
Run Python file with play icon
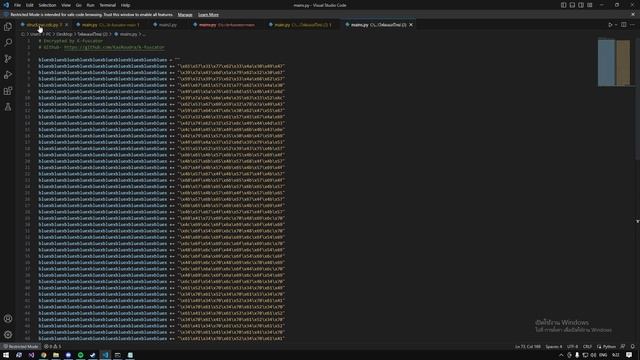click(610, 25)
